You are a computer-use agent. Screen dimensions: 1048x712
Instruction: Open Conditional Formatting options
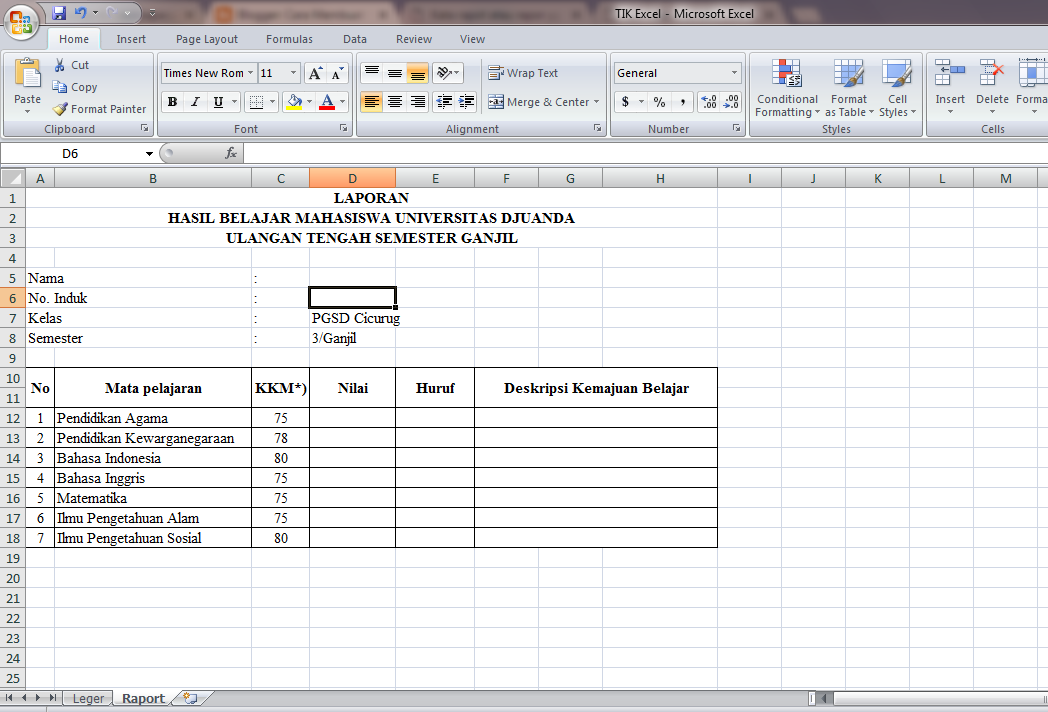[x=787, y=88]
